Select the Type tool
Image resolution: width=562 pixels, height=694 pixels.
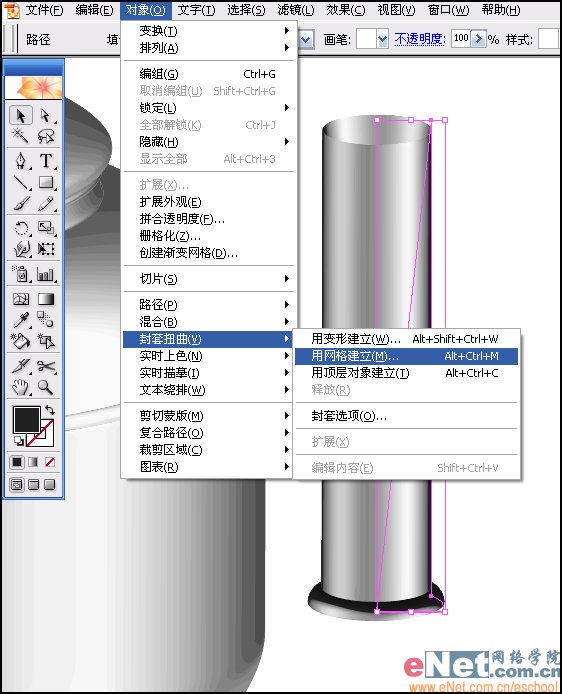point(46,161)
